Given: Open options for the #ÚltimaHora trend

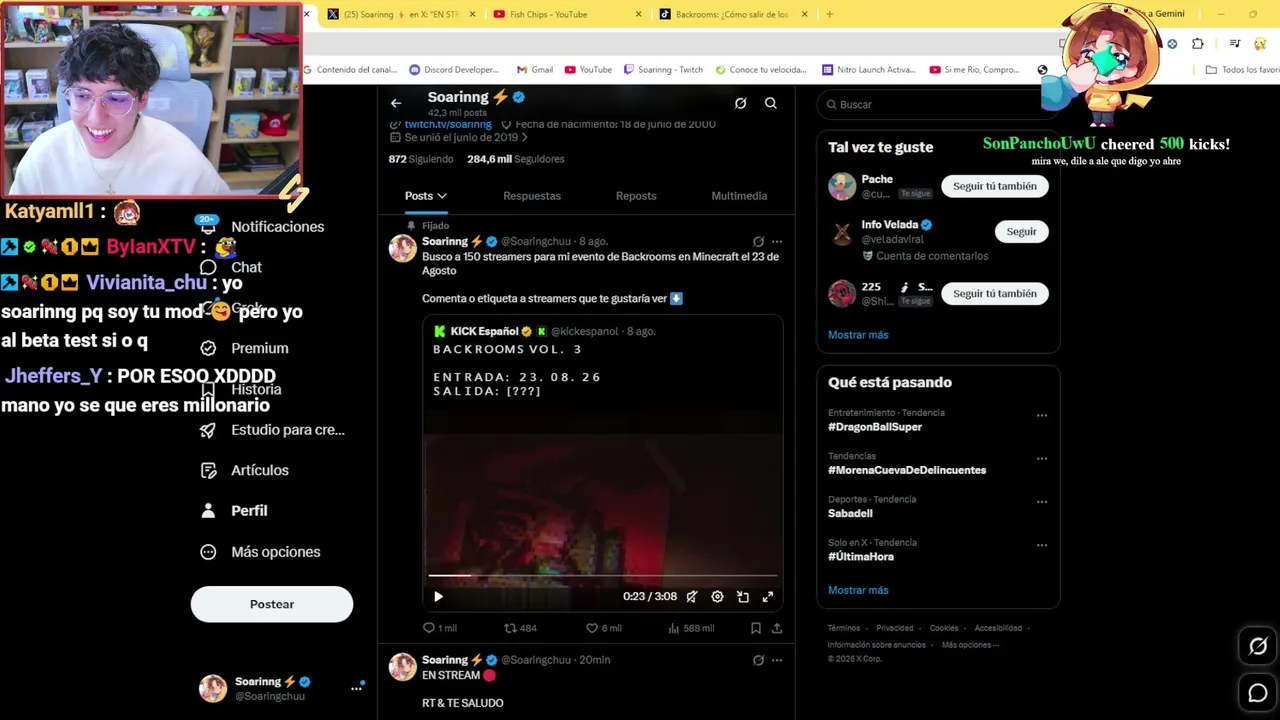Looking at the screenshot, I should (x=1042, y=545).
